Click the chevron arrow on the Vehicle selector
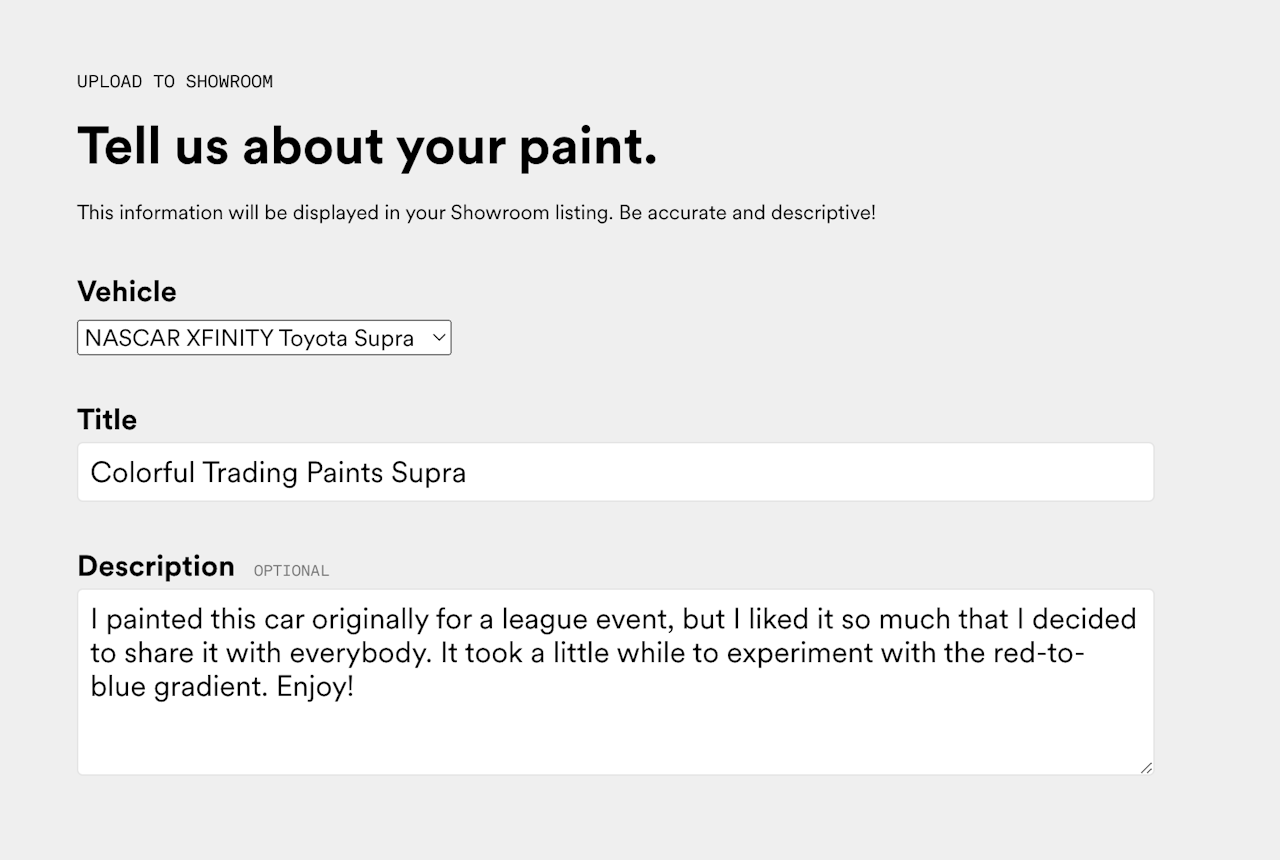 438,338
